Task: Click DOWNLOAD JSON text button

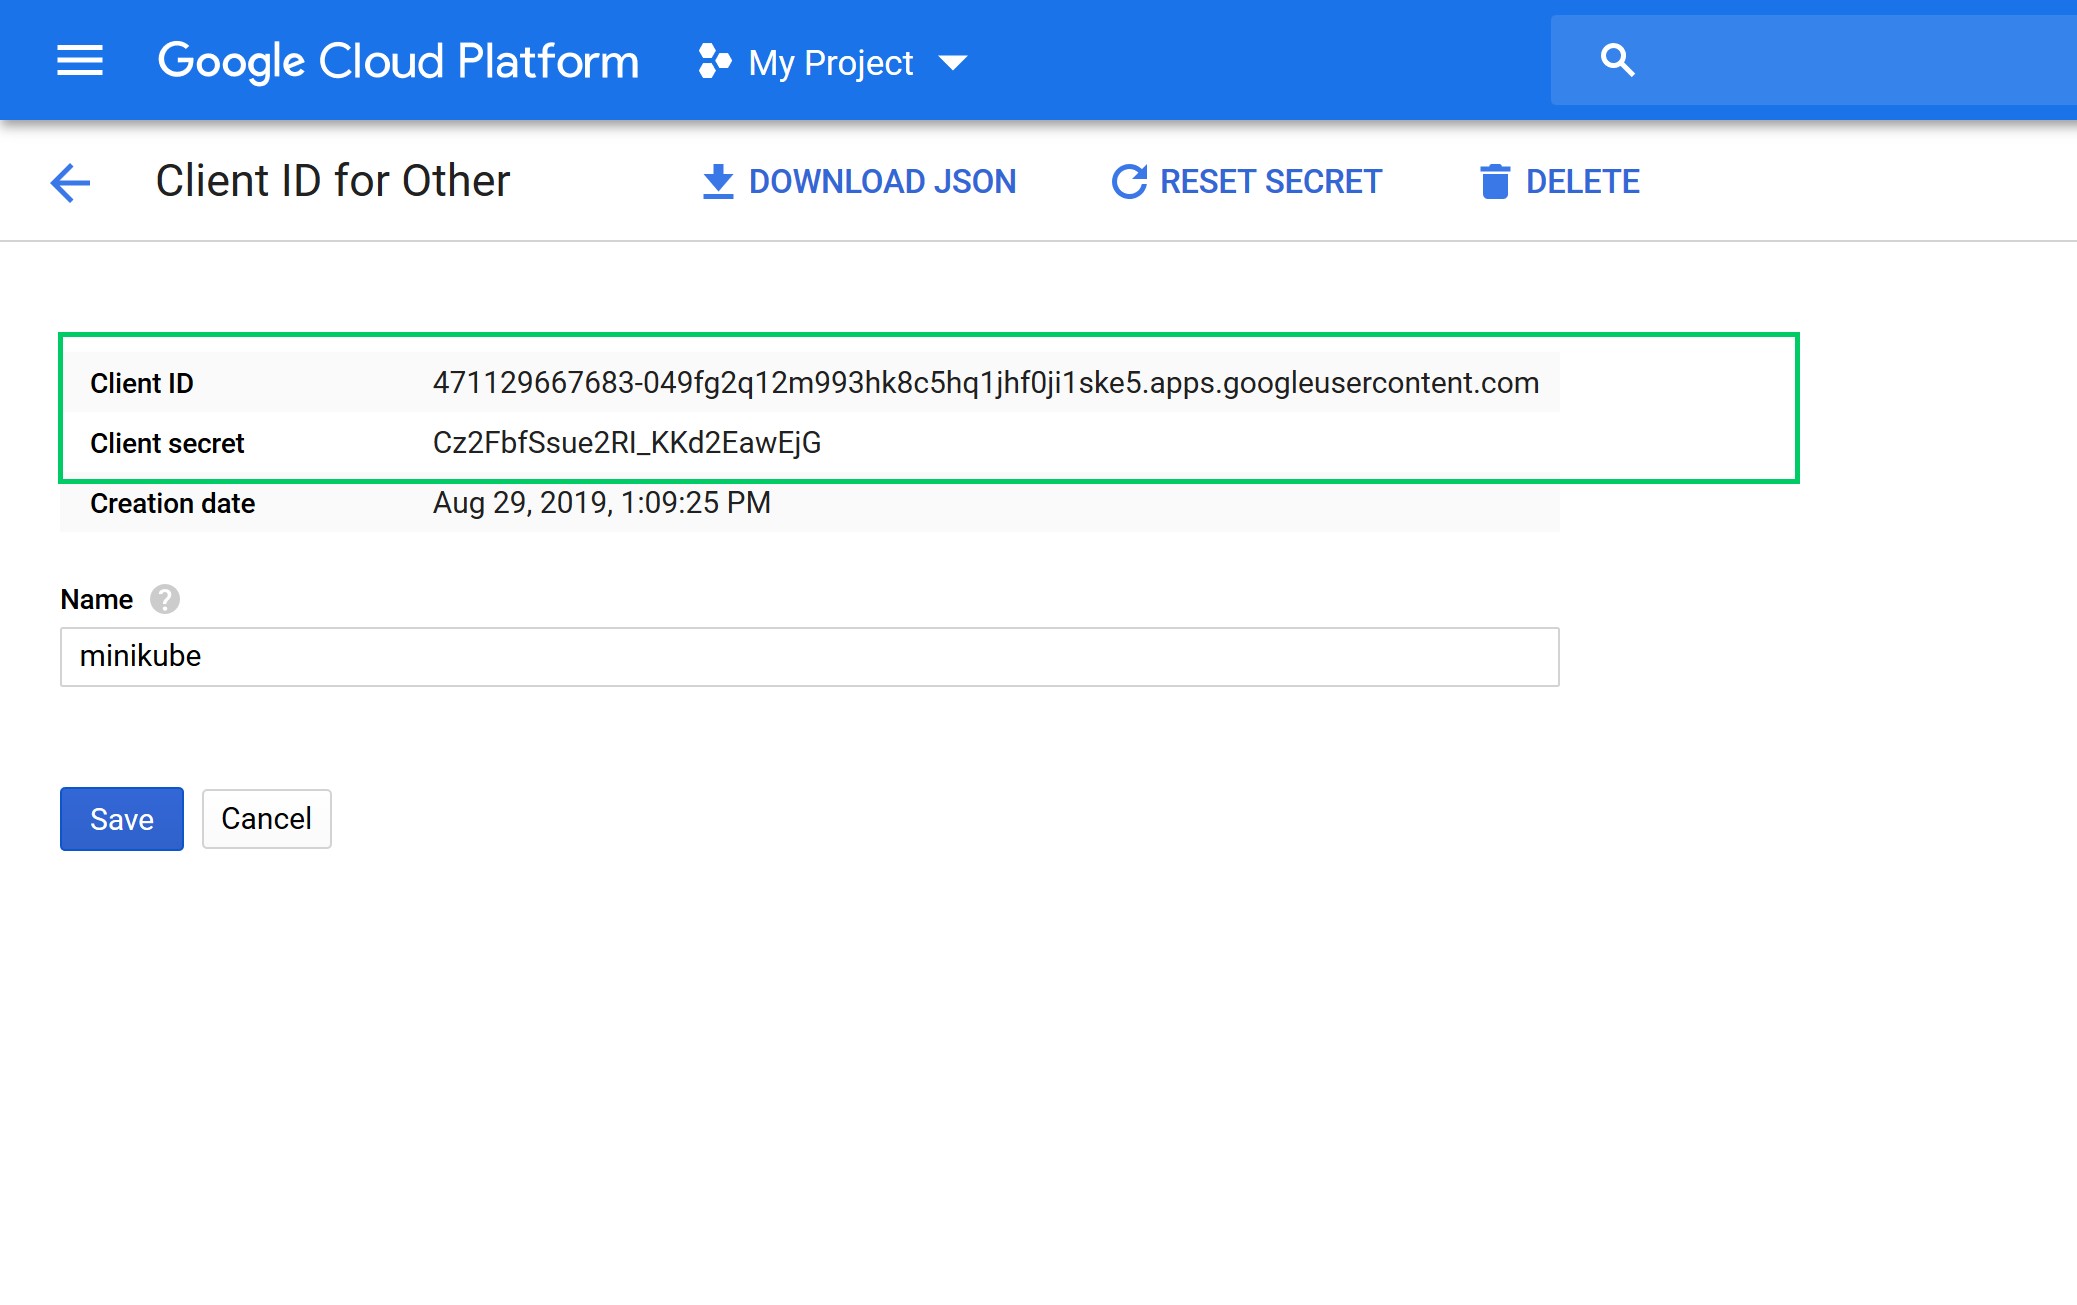Action: [x=882, y=182]
